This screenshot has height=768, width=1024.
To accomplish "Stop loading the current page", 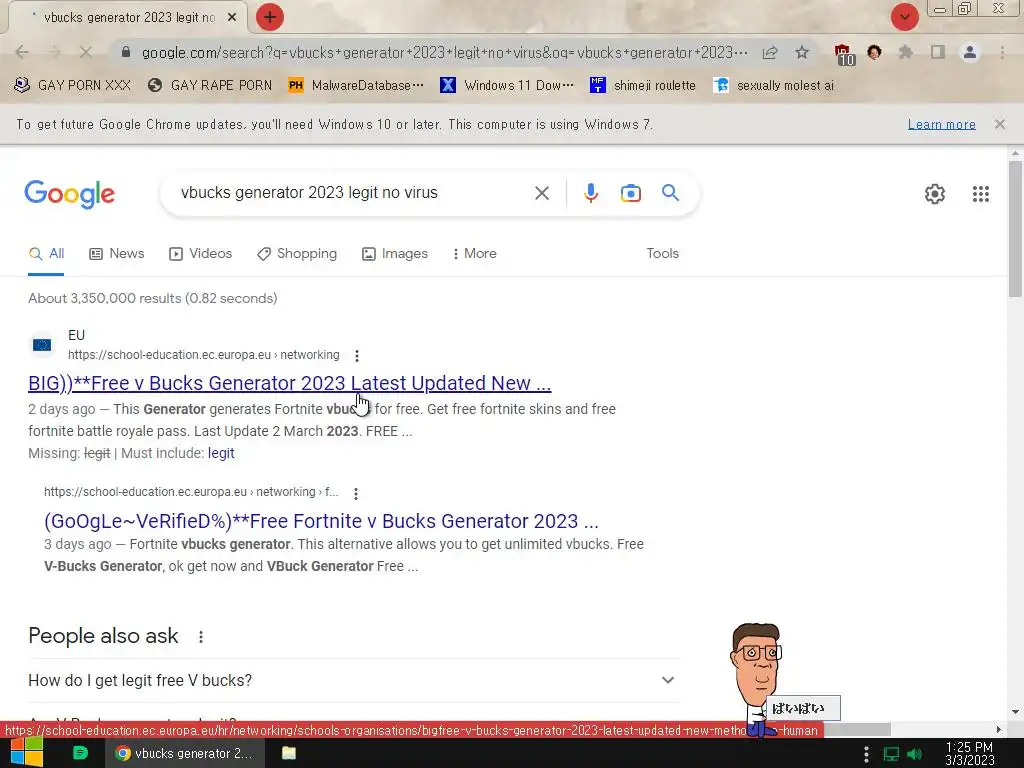I will coord(86,52).
